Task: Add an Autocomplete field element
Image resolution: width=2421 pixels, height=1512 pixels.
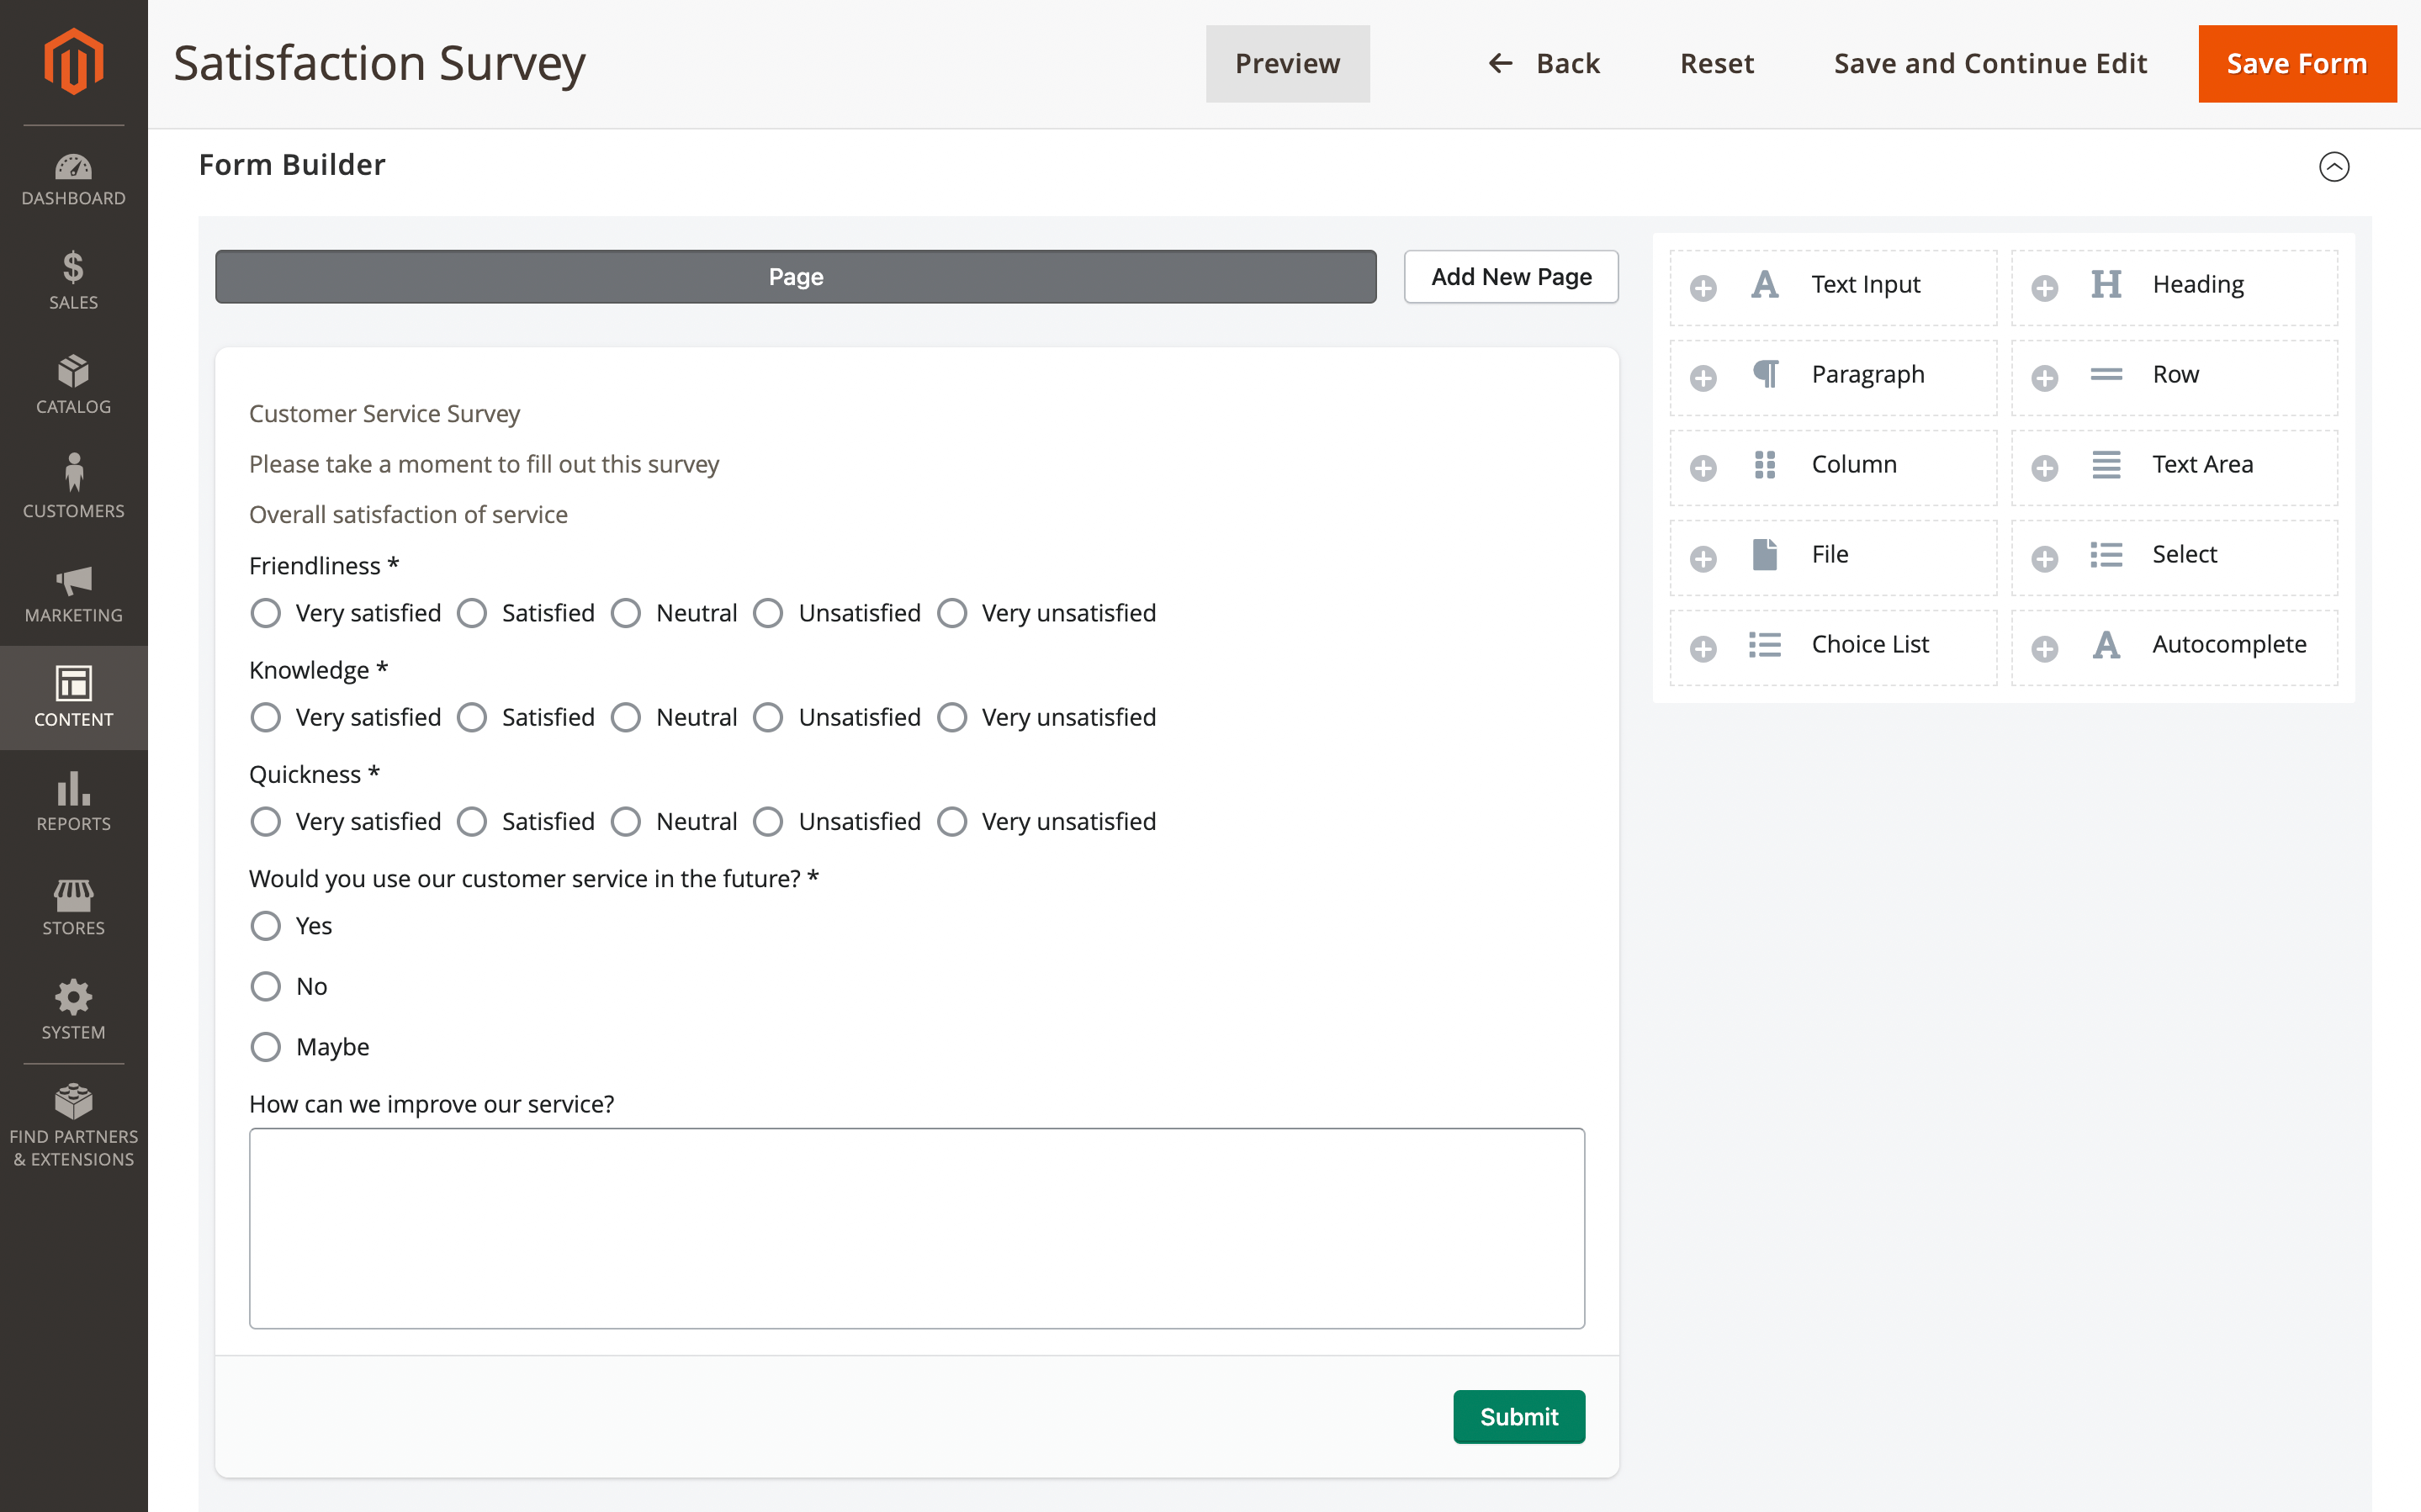Action: point(2173,647)
